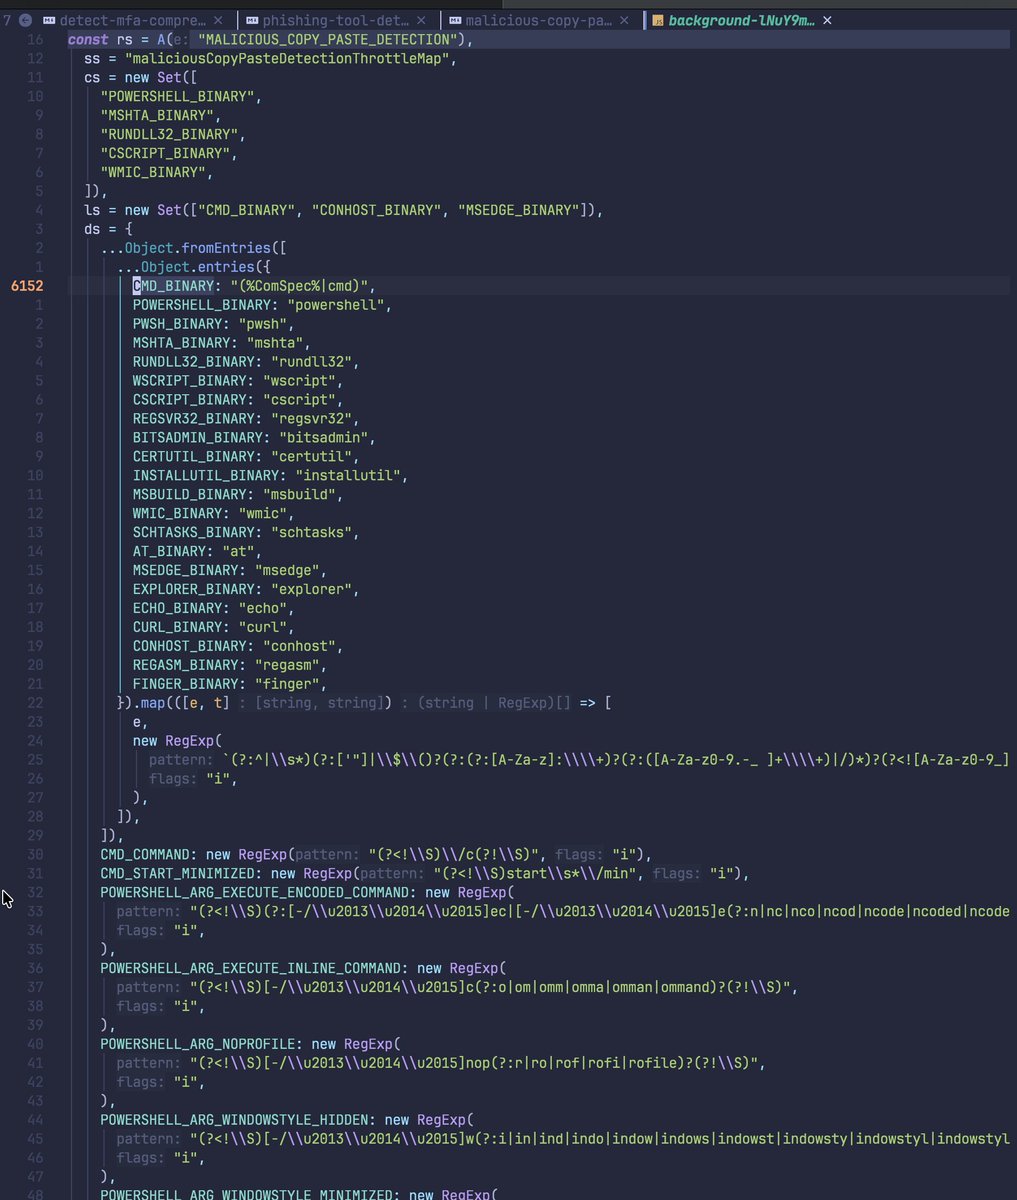Switch to the detect-mfa-compre… tab
Screen dimensions: 1017x1200
pyautogui.click(x=133, y=20)
